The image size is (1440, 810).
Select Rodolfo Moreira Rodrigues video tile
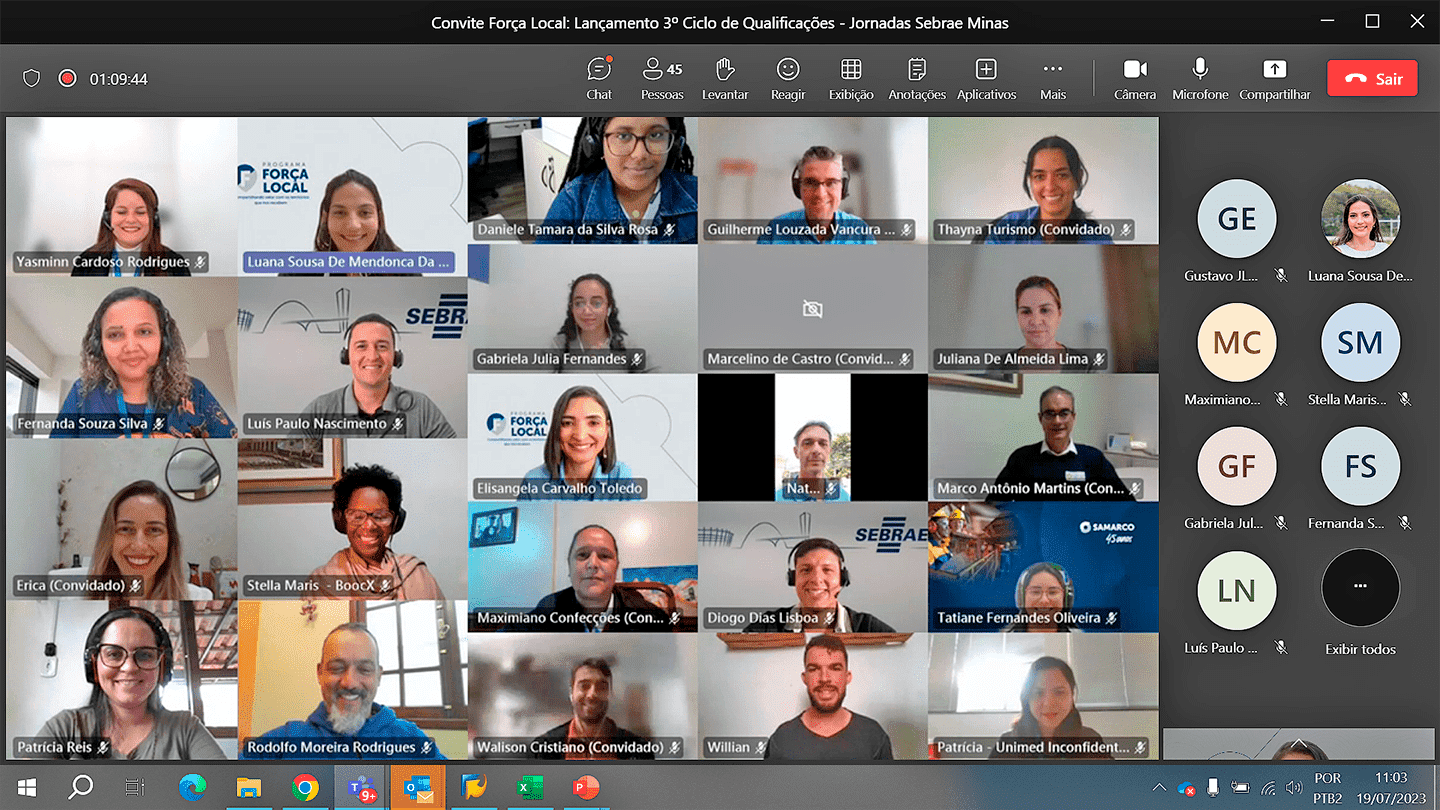pos(352,680)
